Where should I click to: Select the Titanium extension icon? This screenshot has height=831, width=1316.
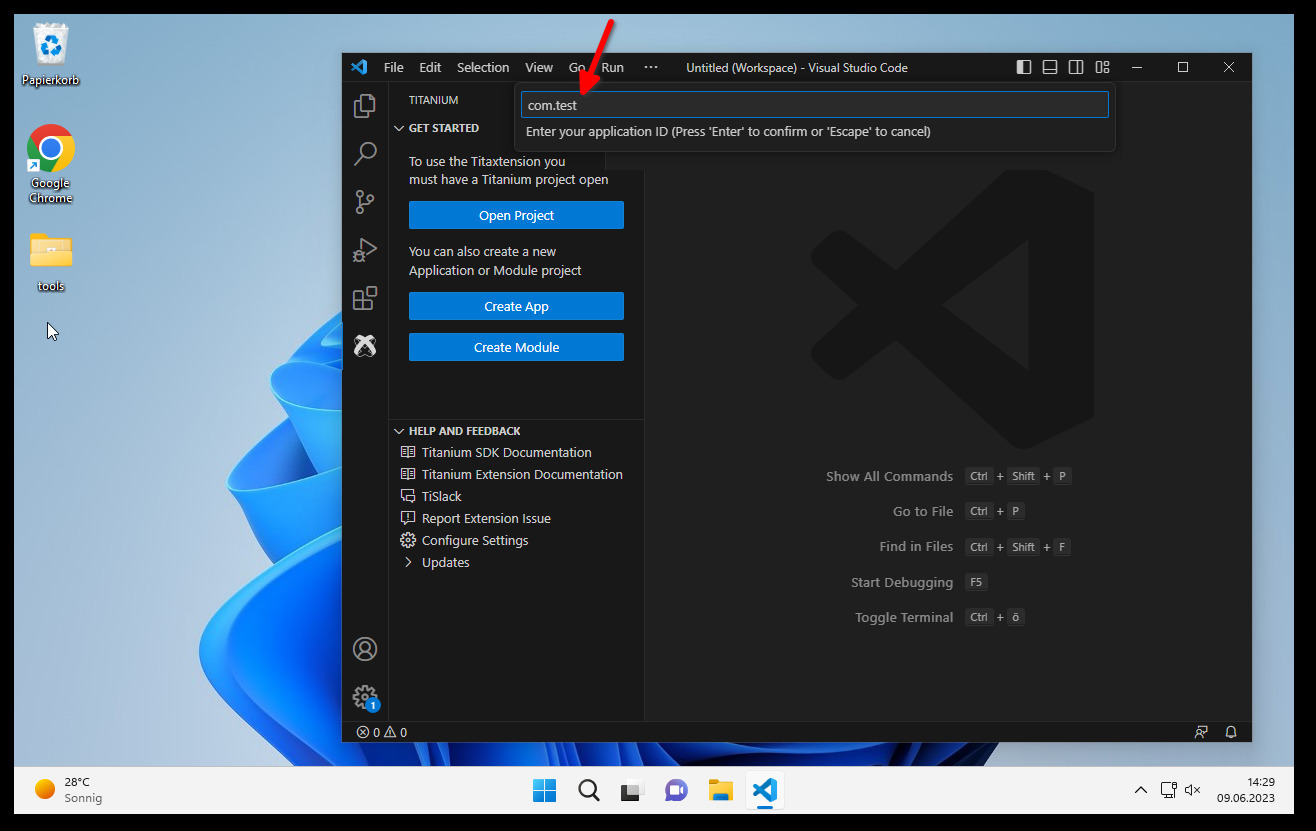(365, 346)
